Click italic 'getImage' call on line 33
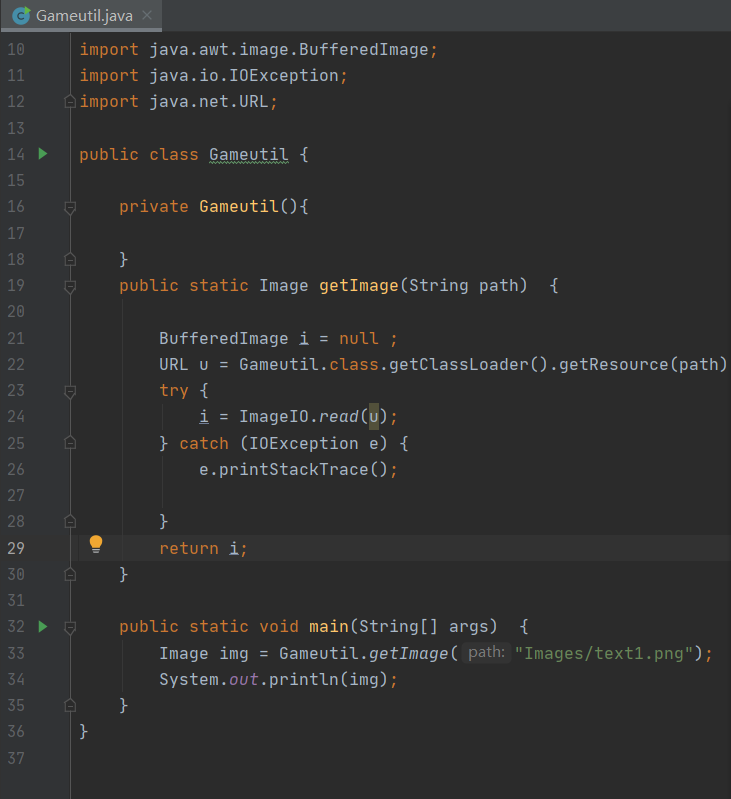The height and width of the screenshot is (799, 731). (x=409, y=653)
